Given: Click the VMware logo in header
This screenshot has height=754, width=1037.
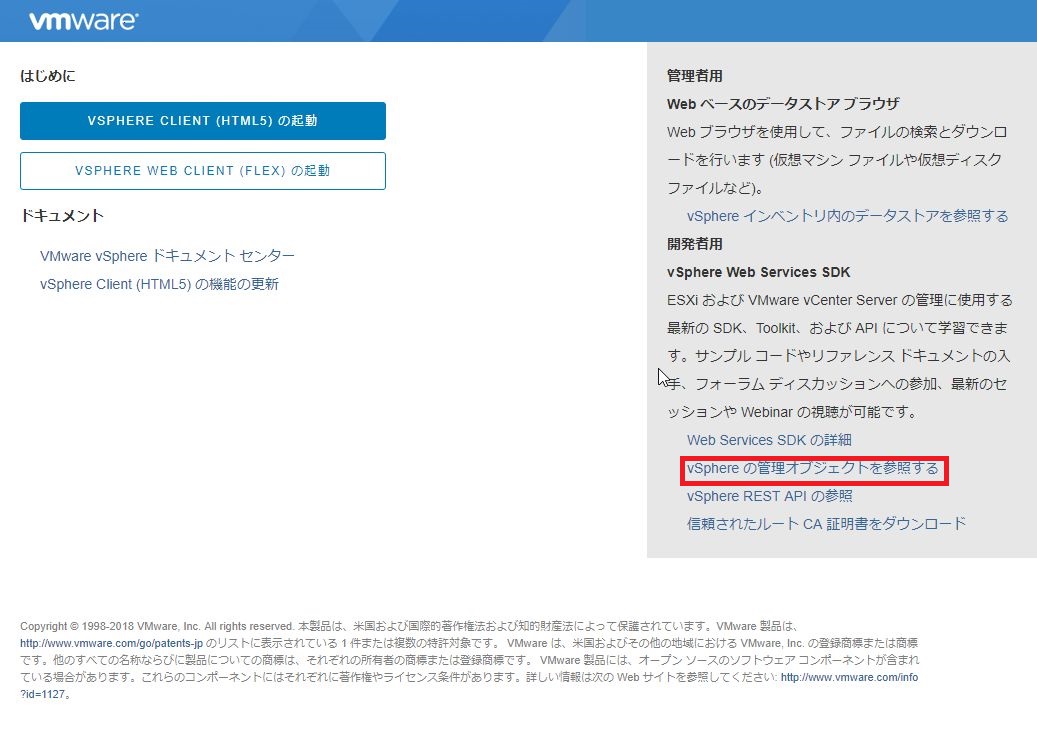Looking at the screenshot, I should (83, 21).
